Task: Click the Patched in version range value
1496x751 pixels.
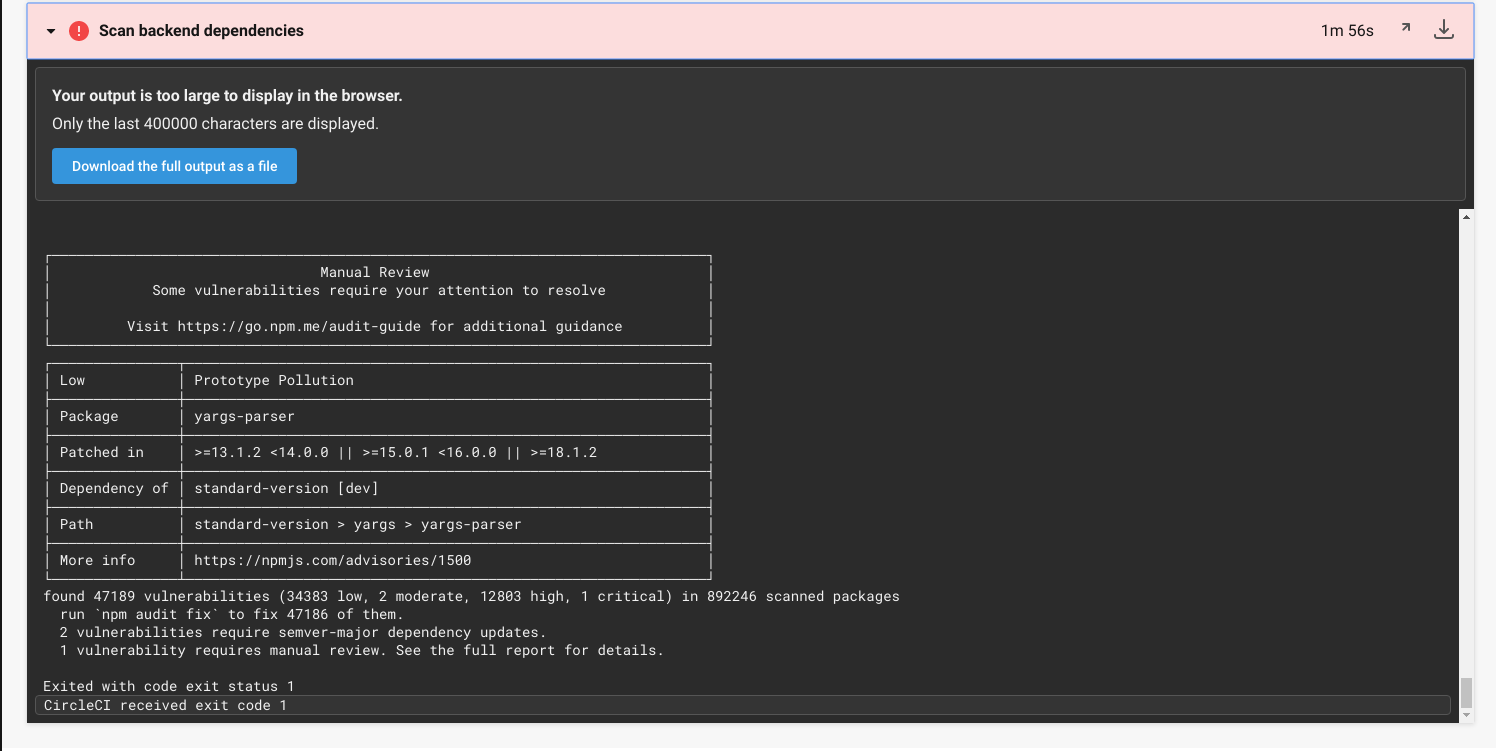Action: point(395,452)
